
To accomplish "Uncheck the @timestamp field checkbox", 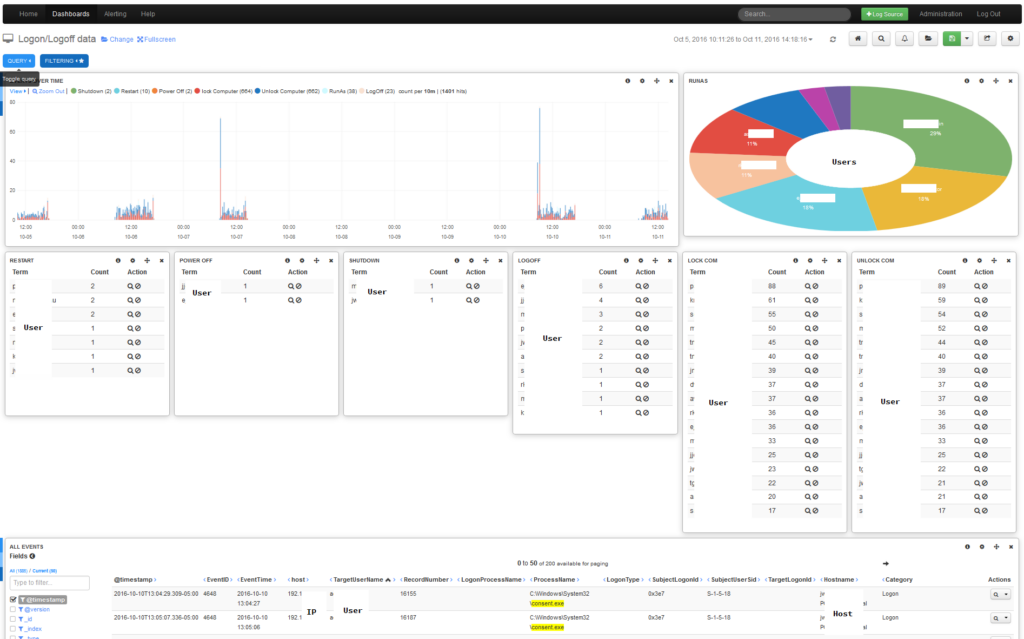I will pyautogui.click(x=13, y=599).
